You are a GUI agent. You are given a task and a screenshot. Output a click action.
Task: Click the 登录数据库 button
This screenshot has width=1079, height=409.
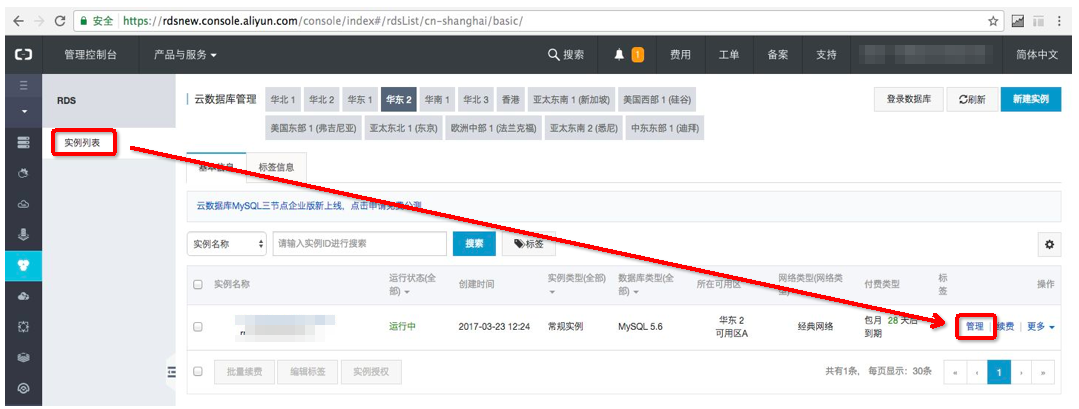point(908,99)
